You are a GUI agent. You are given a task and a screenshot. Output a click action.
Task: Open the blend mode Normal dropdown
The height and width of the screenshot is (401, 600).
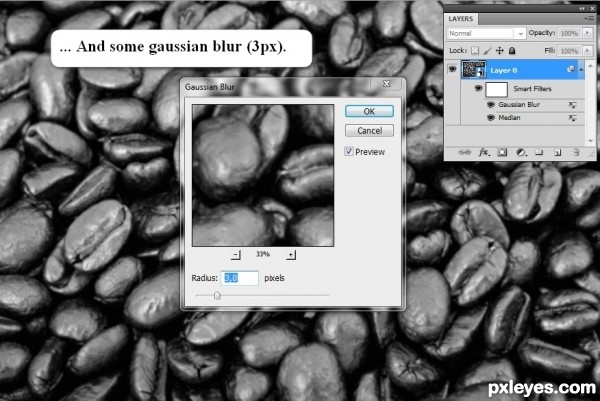point(486,33)
